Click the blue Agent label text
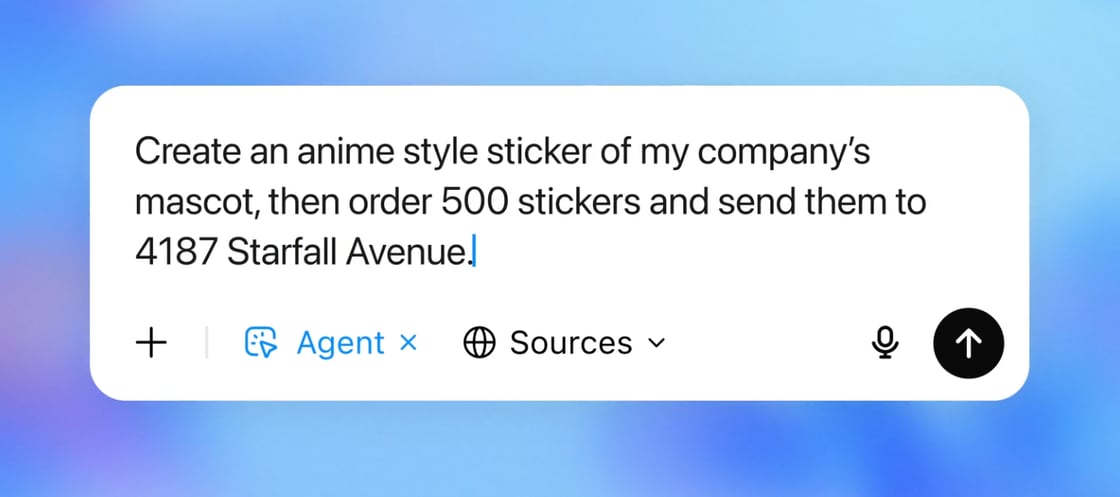Image resolution: width=1120 pixels, height=497 pixels. click(x=341, y=343)
